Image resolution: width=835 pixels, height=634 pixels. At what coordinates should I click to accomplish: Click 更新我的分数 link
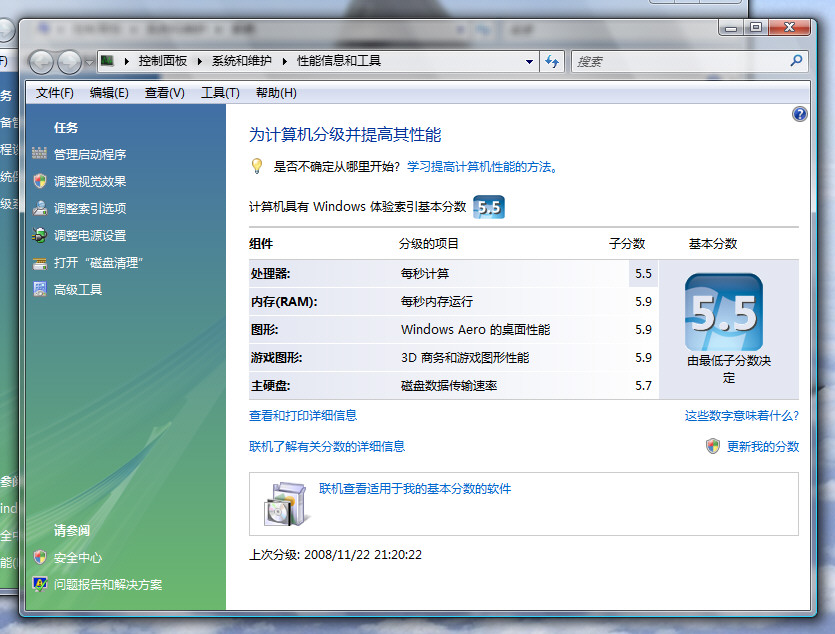pyautogui.click(x=763, y=447)
